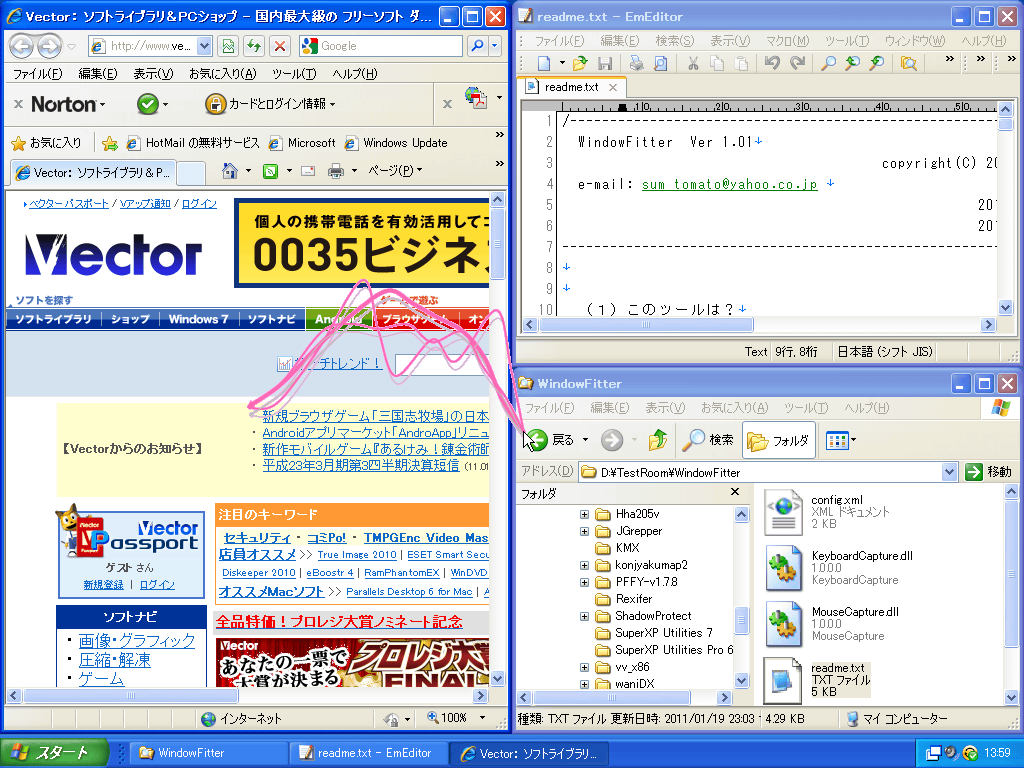Image resolution: width=1024 pixels, height=768 pixels.
Task: Click the IE Back arrow button
Action: point(22,46)
